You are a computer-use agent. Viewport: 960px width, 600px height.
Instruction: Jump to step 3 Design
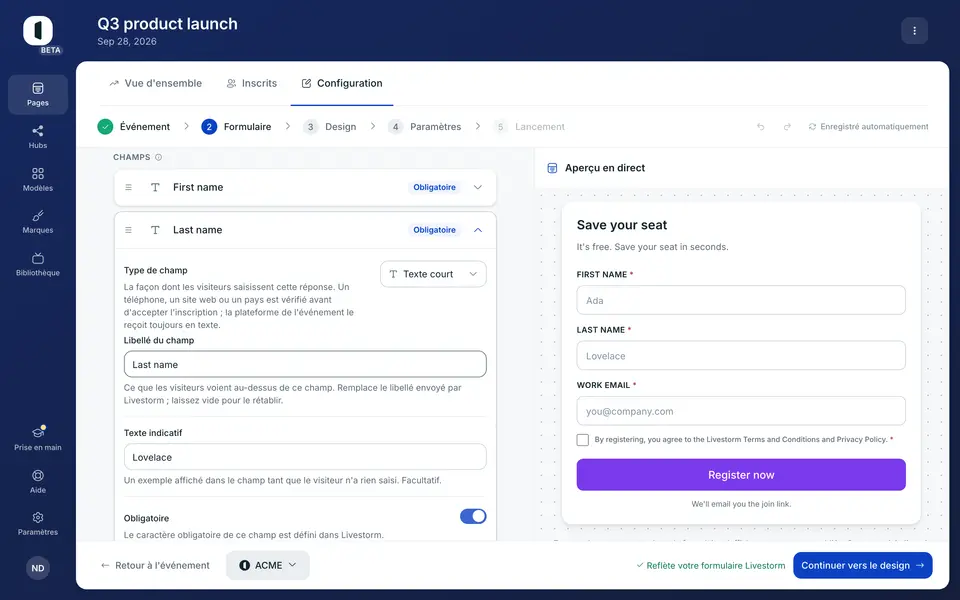point(329,127)
